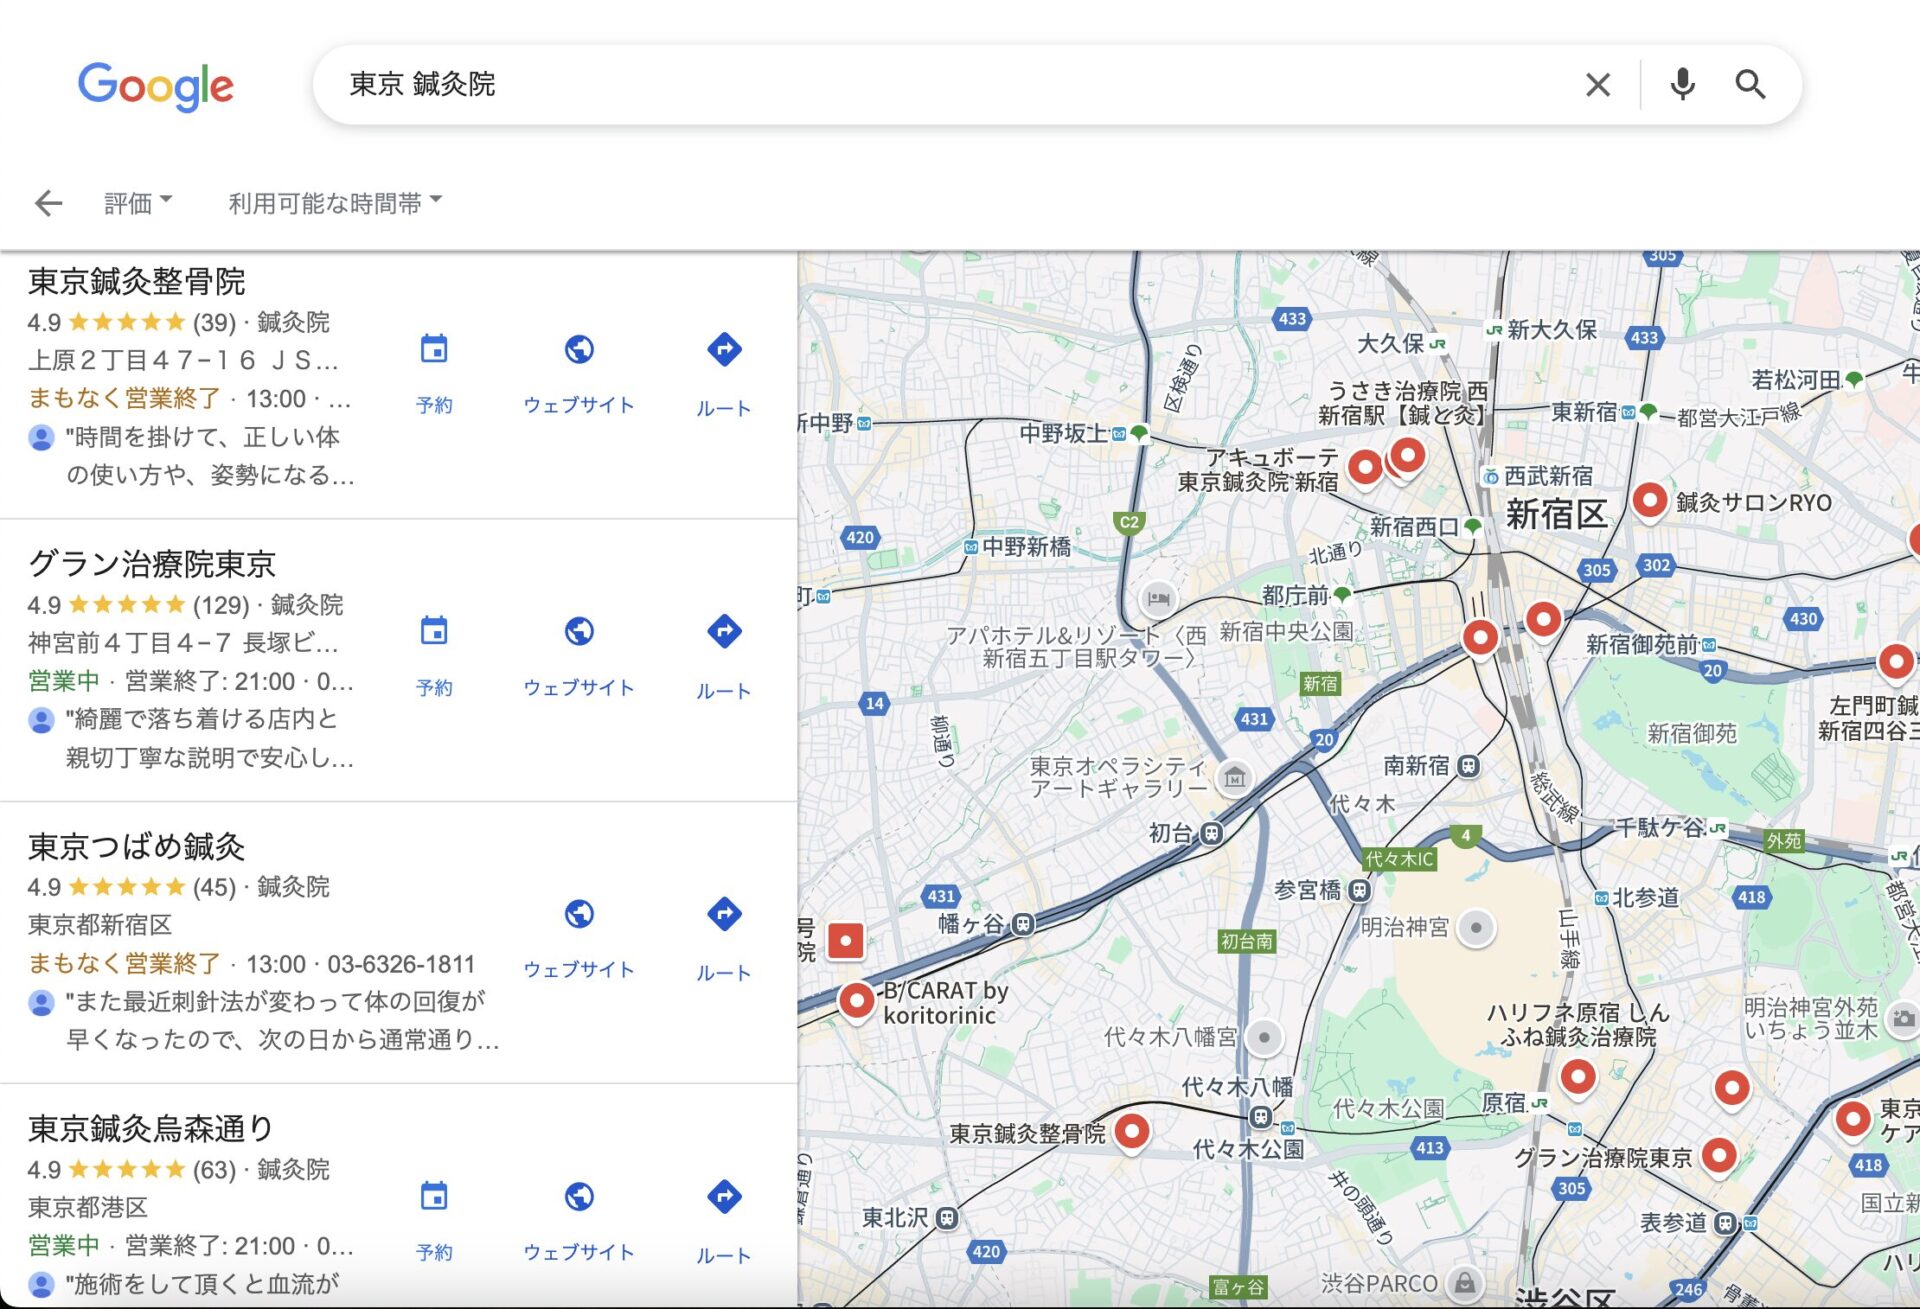Click the 幡ケ谷 station label on map
Screen dimensions: 1920x1309
click(x=969, y=924)
